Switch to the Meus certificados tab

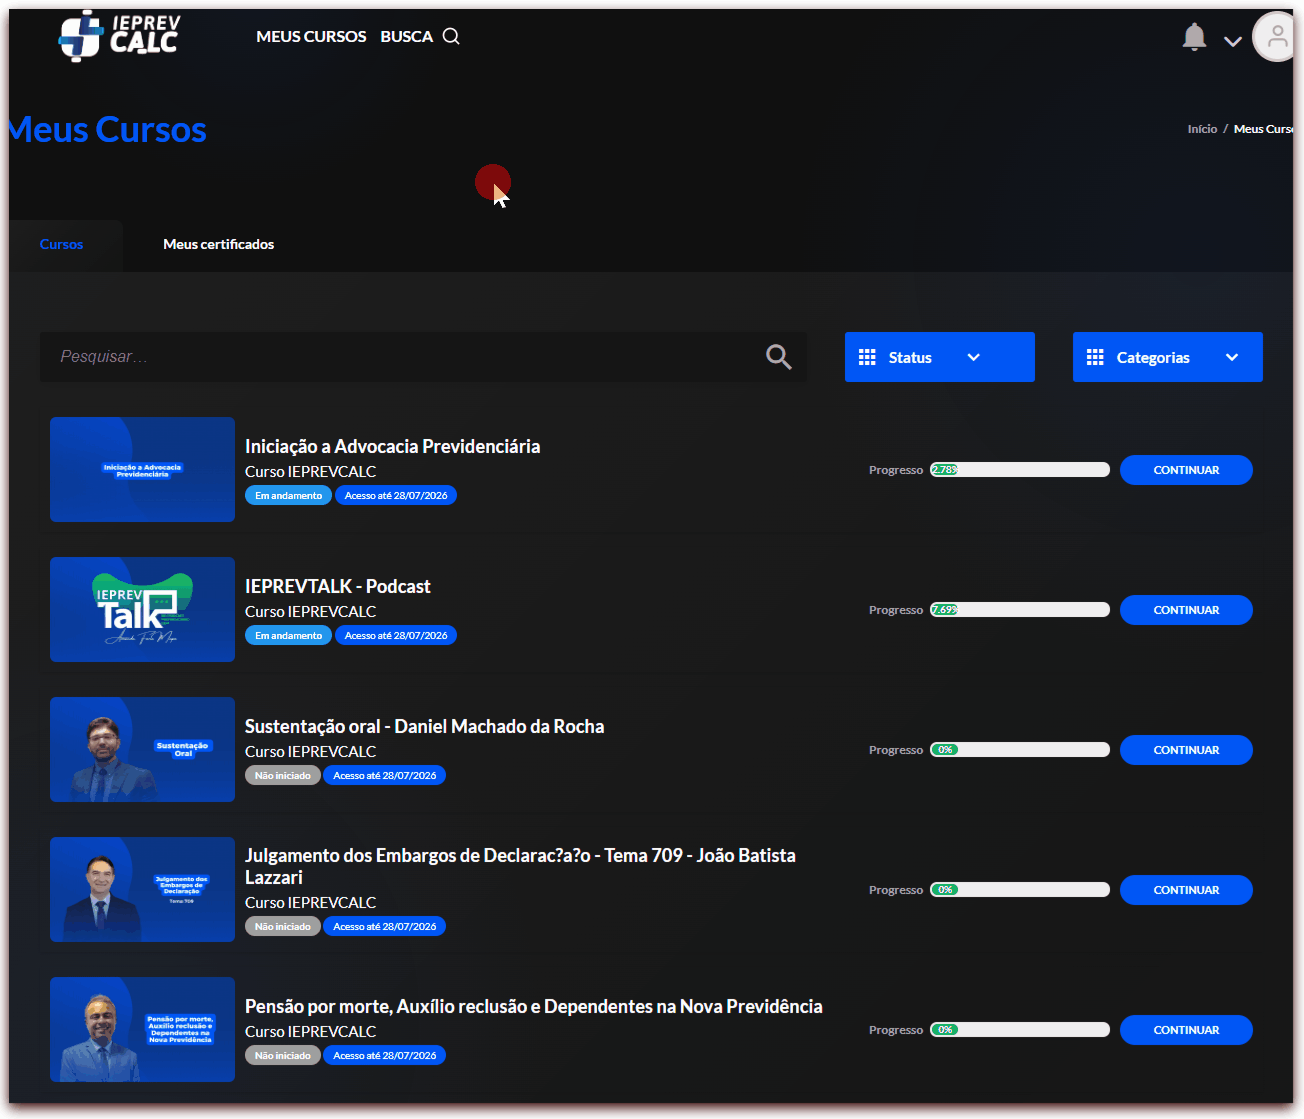point(218,244)
